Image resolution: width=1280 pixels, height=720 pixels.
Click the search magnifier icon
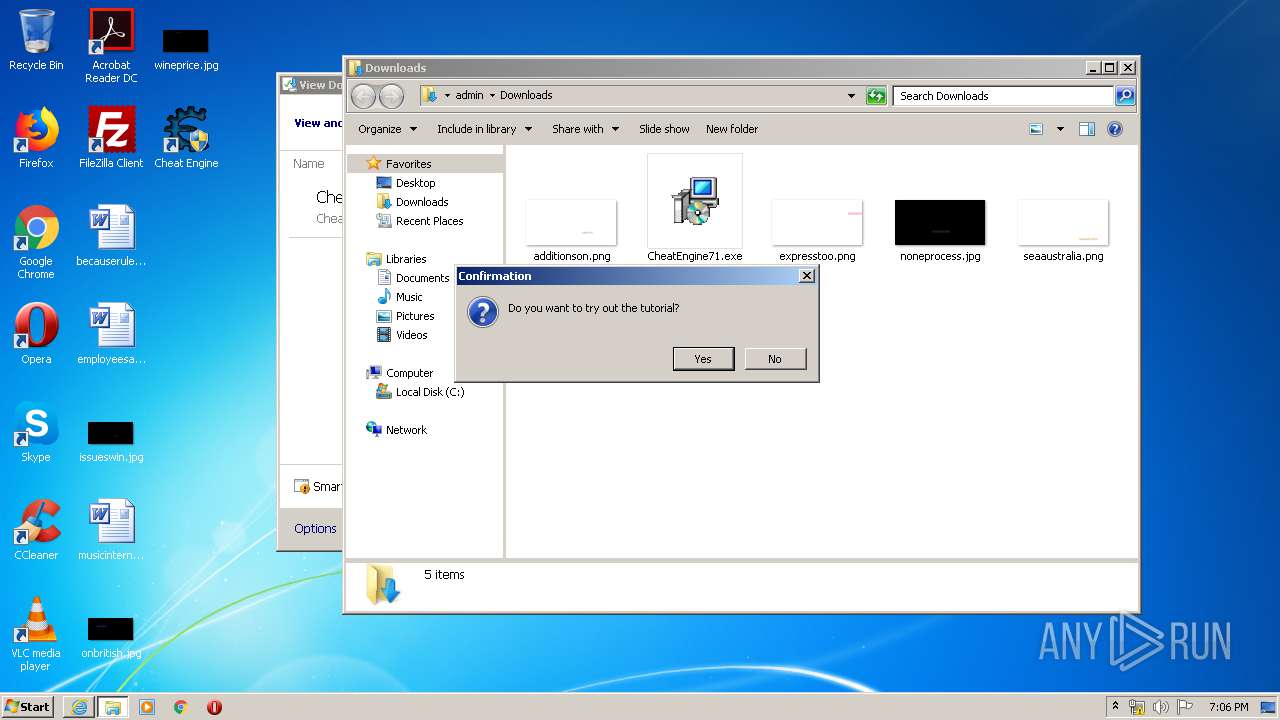point(1125,96)
